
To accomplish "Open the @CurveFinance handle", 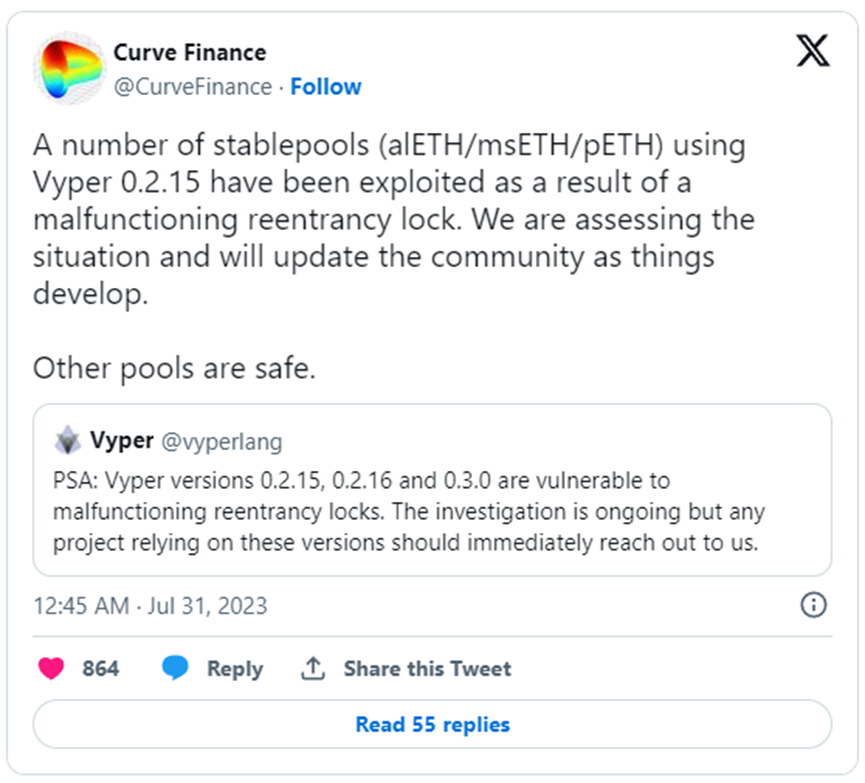I will 193,87.
